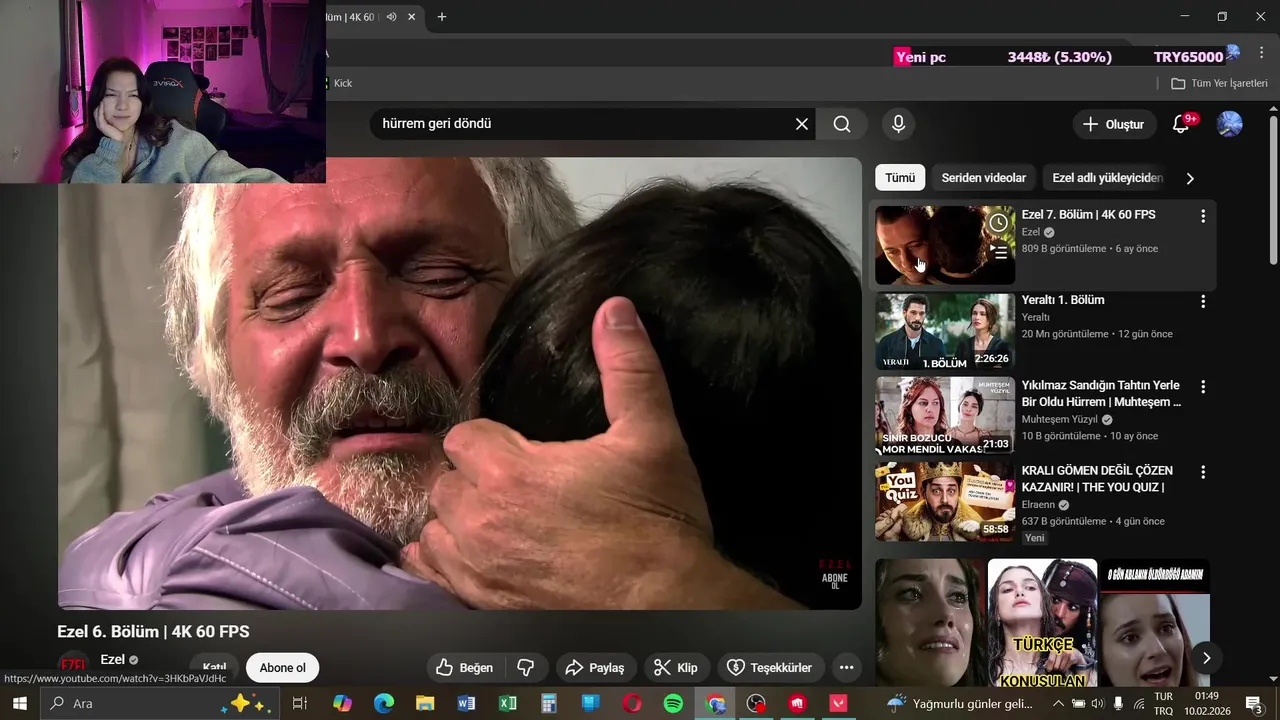Viewport: 1280px width, 720px height.
Task: Open the TÜRKÇE KONUSULAN short thumbnail
Action: 1042,623
